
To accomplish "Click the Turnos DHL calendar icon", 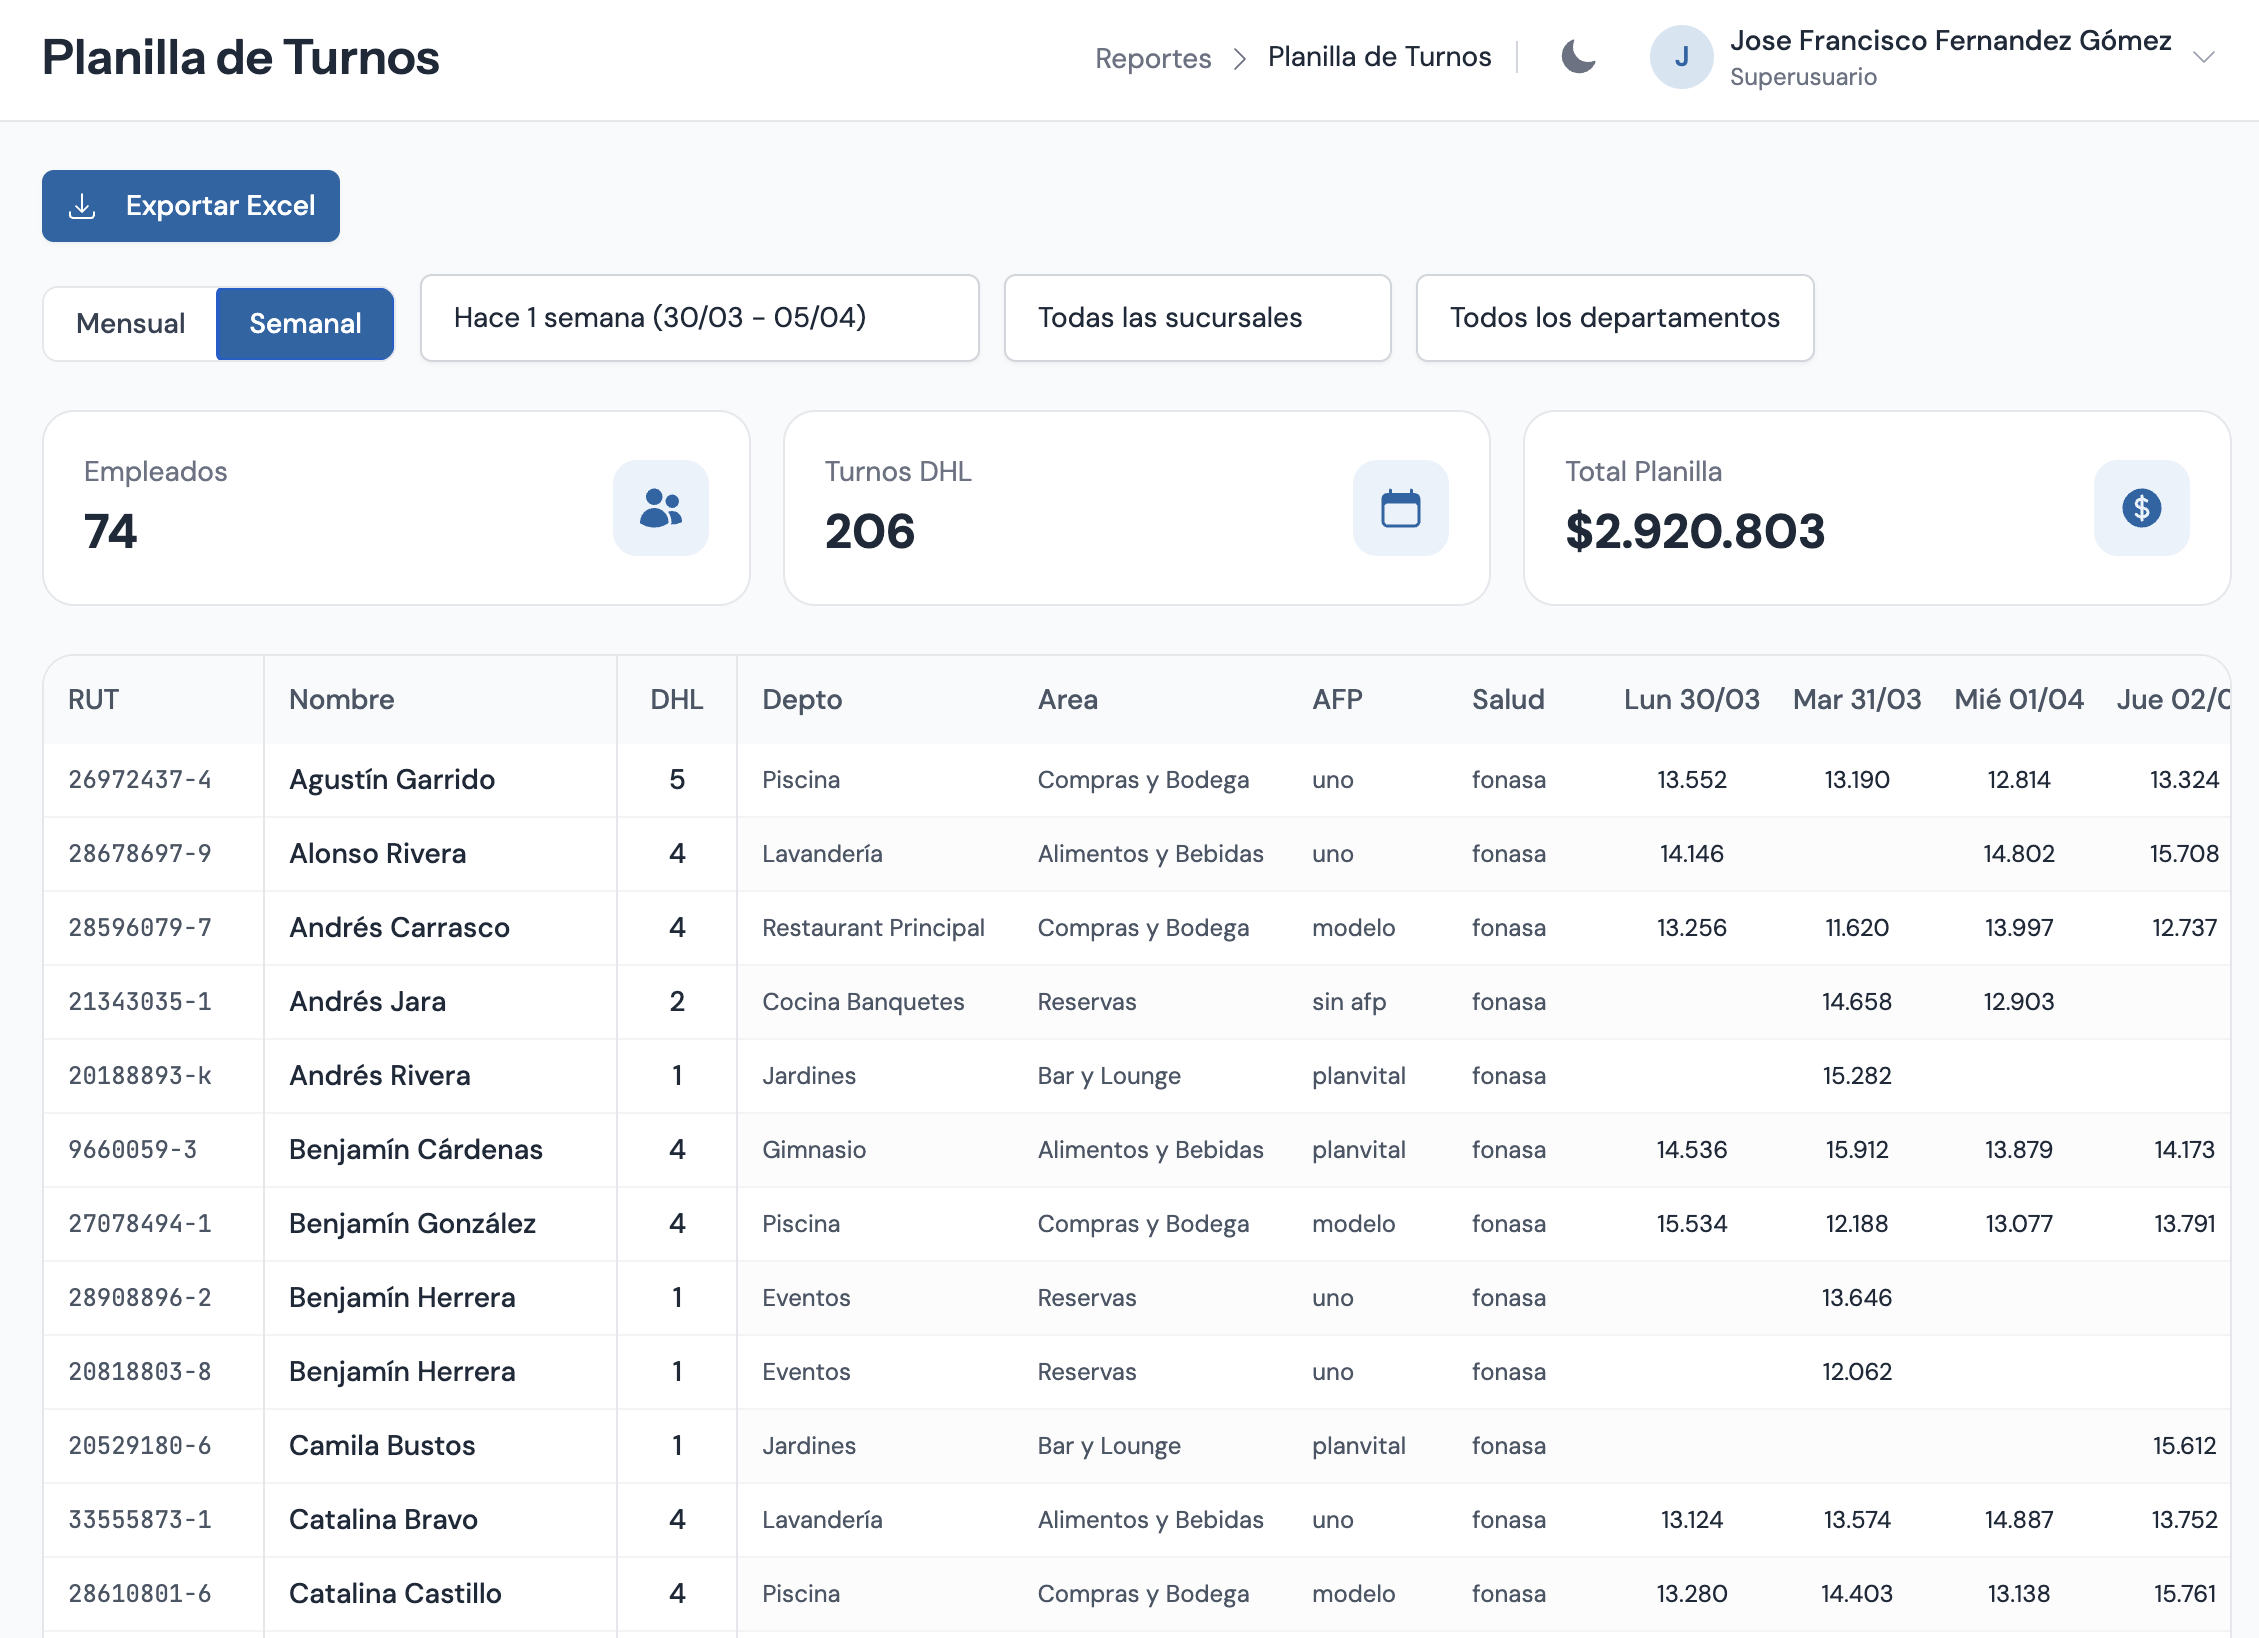I will (1400, 508).
